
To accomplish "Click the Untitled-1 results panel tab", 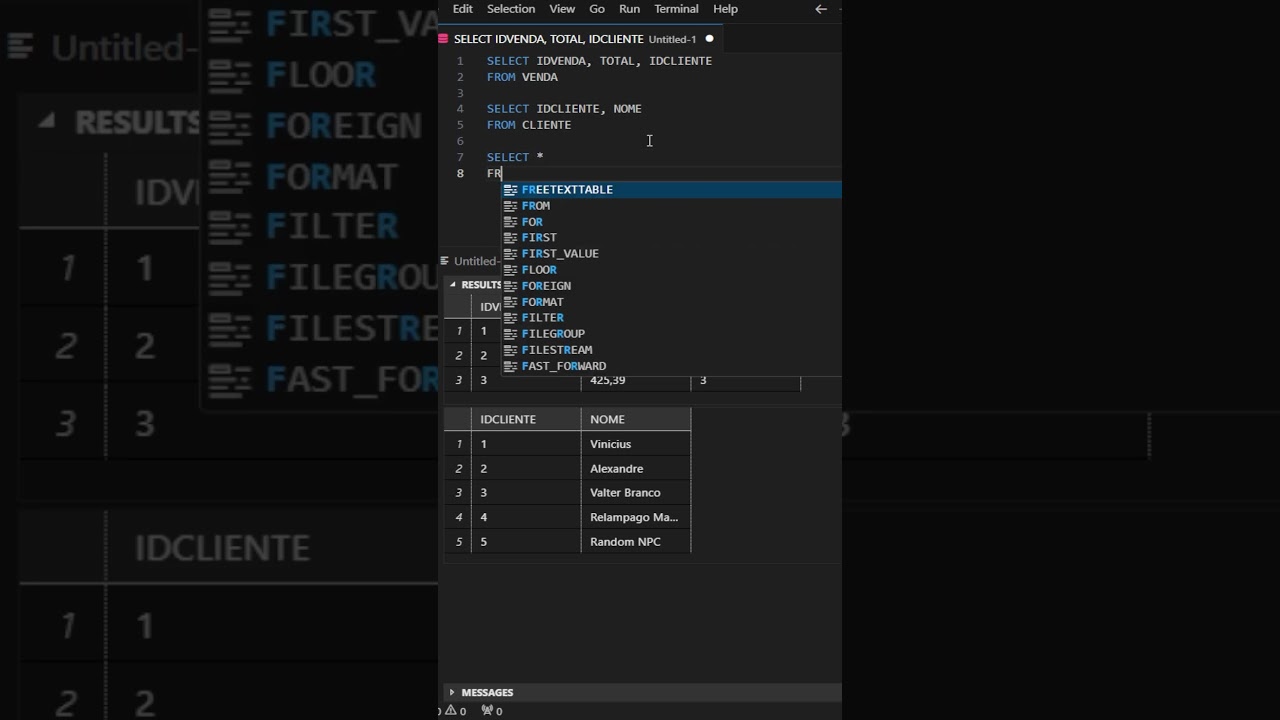I will coord(470,261).
